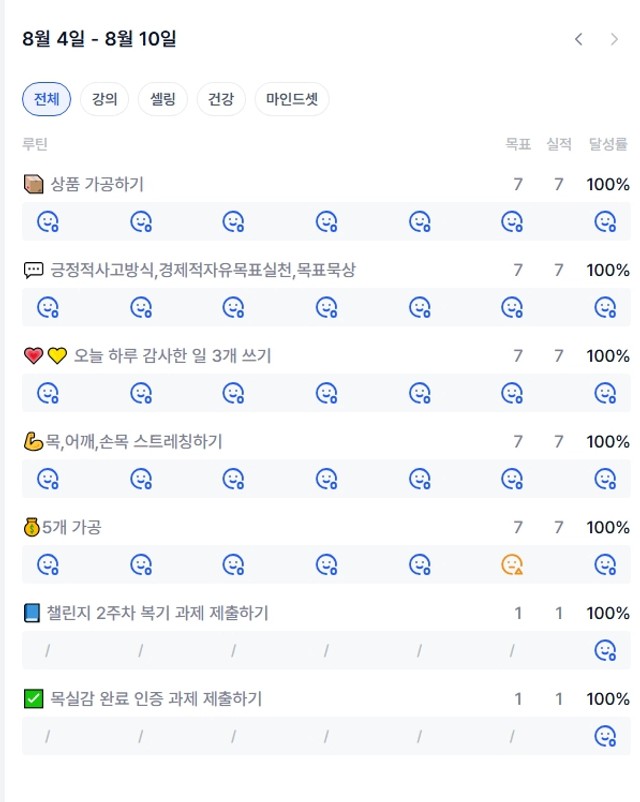Image resolution: width=640 pixels, height=802 pixels.
Task: Go to the previous week with left chevron
Action: [x=579, y=39]
